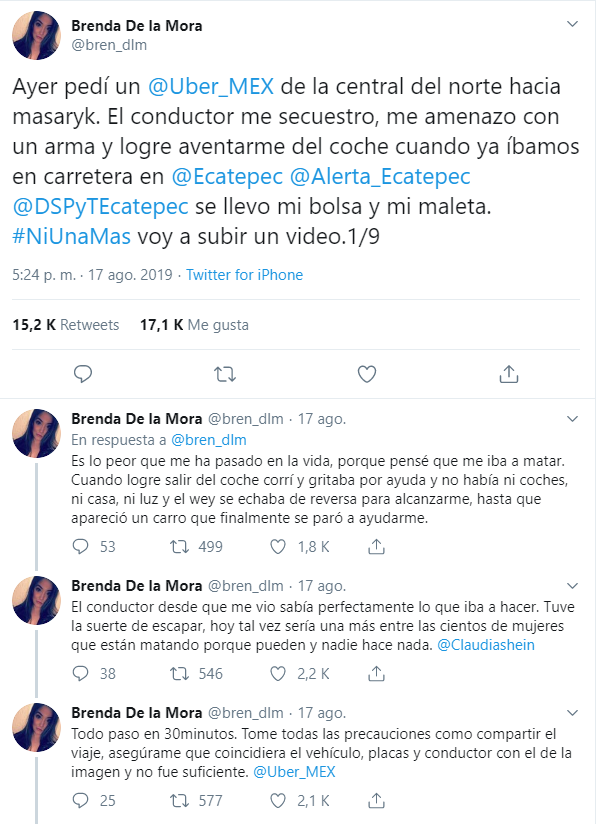Open the main tweet's chevron menu
599x824 pixels.
coord(572,24)
